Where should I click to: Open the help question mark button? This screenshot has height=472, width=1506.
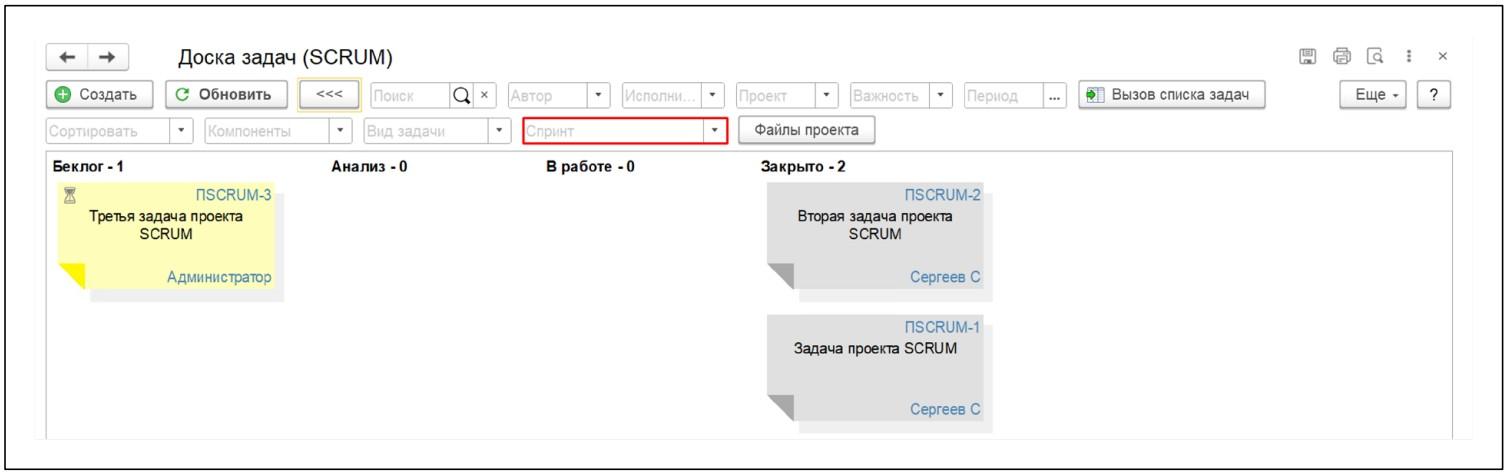1434,94
